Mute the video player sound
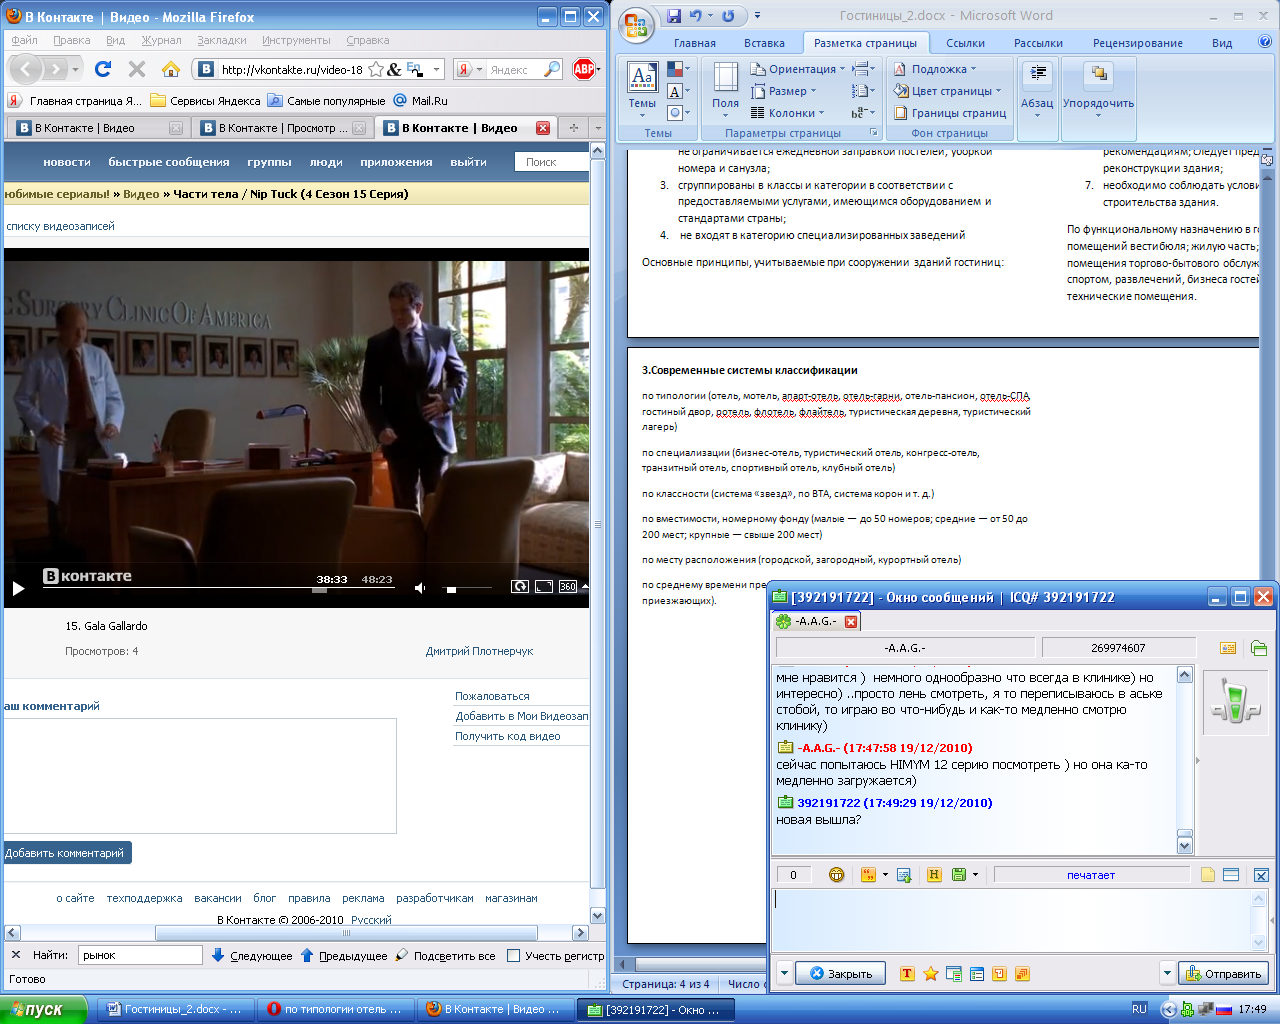 [421, 588]
